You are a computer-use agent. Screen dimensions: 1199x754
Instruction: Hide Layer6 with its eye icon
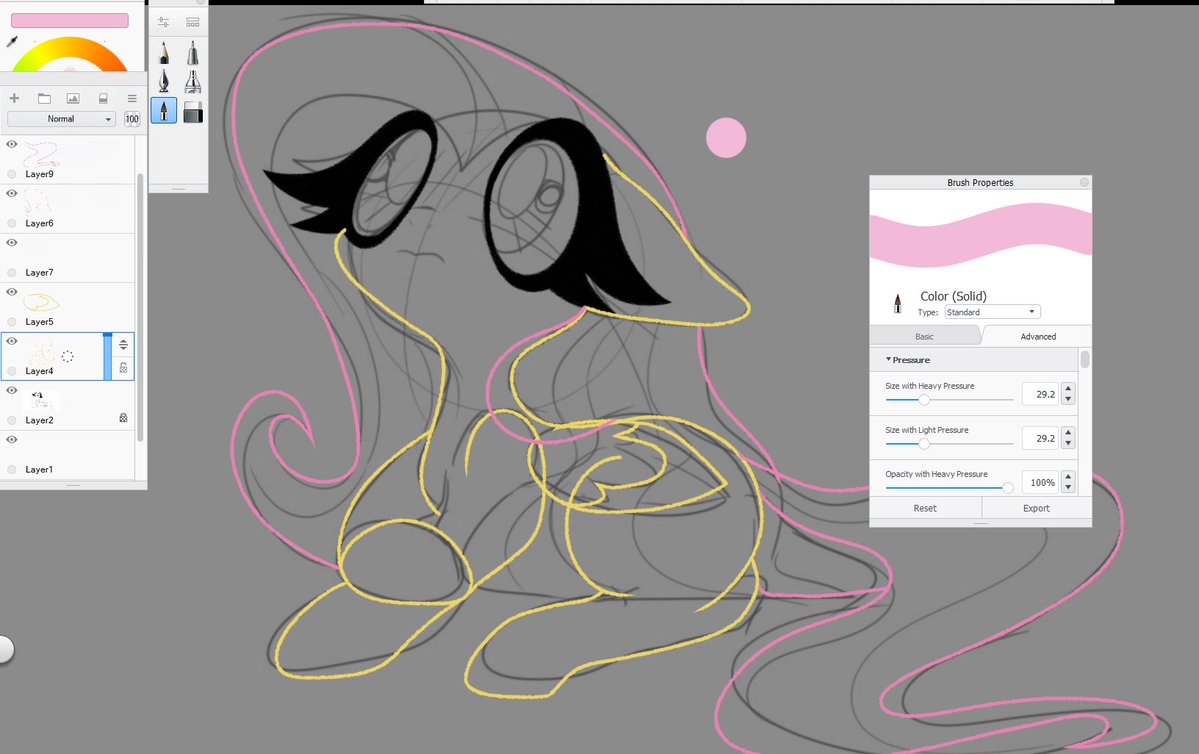(11, 193)
